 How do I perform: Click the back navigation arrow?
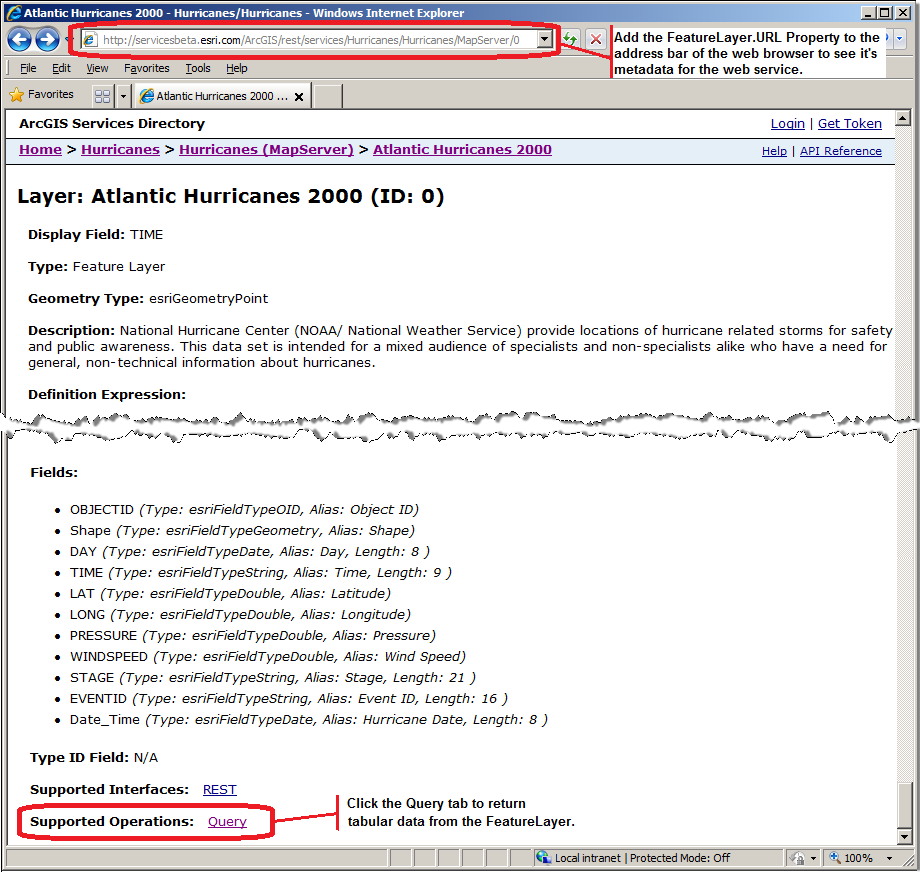pyautogui.click(x=20, y=38)
